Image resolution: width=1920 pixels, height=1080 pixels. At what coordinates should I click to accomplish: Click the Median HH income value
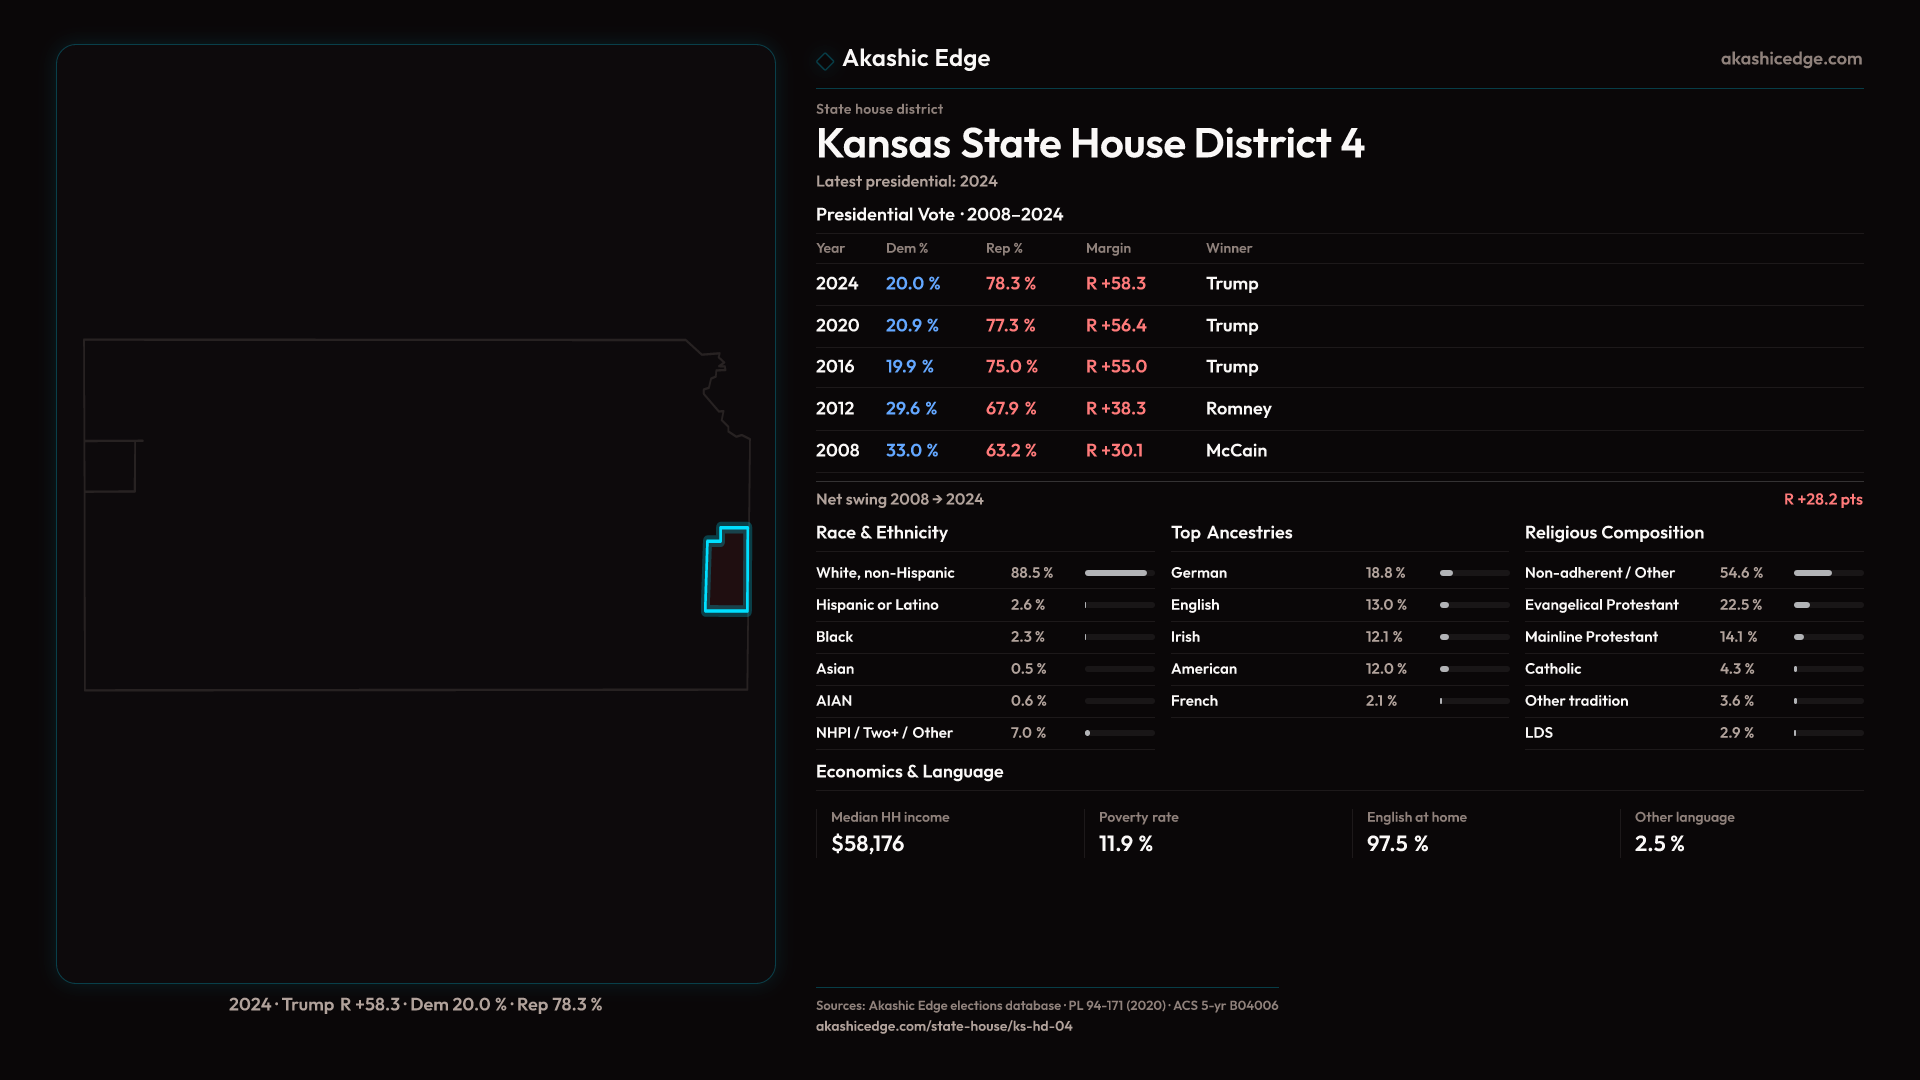pos(867,844)
